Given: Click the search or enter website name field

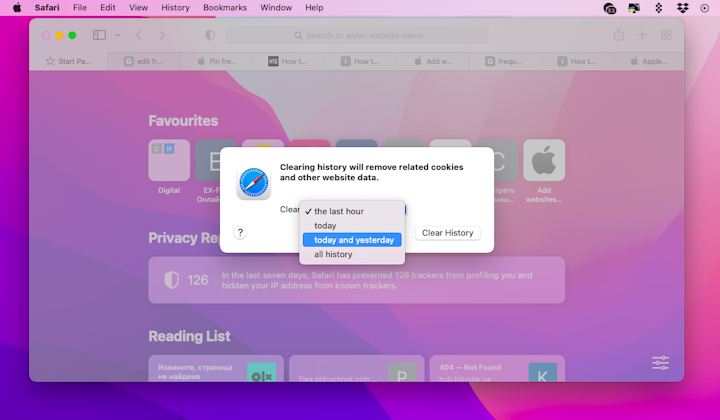Looking at the screenshot, I should click(357, 35).
